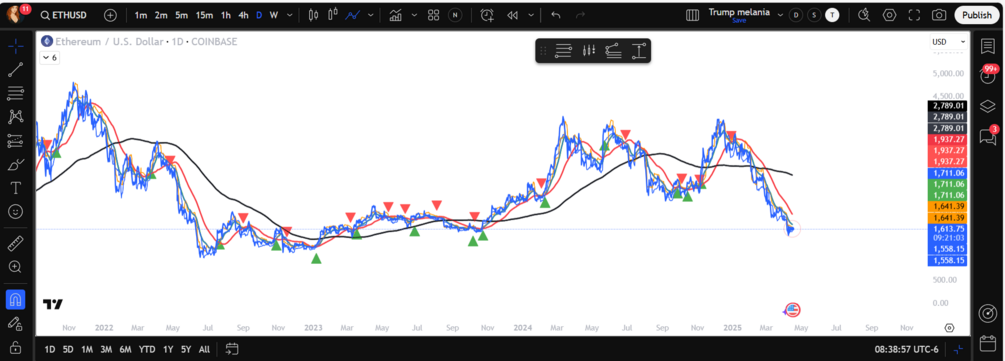The image size is (1005, 361).
Task: Switch chart style to hollow candles
Action: coord(333,15)
